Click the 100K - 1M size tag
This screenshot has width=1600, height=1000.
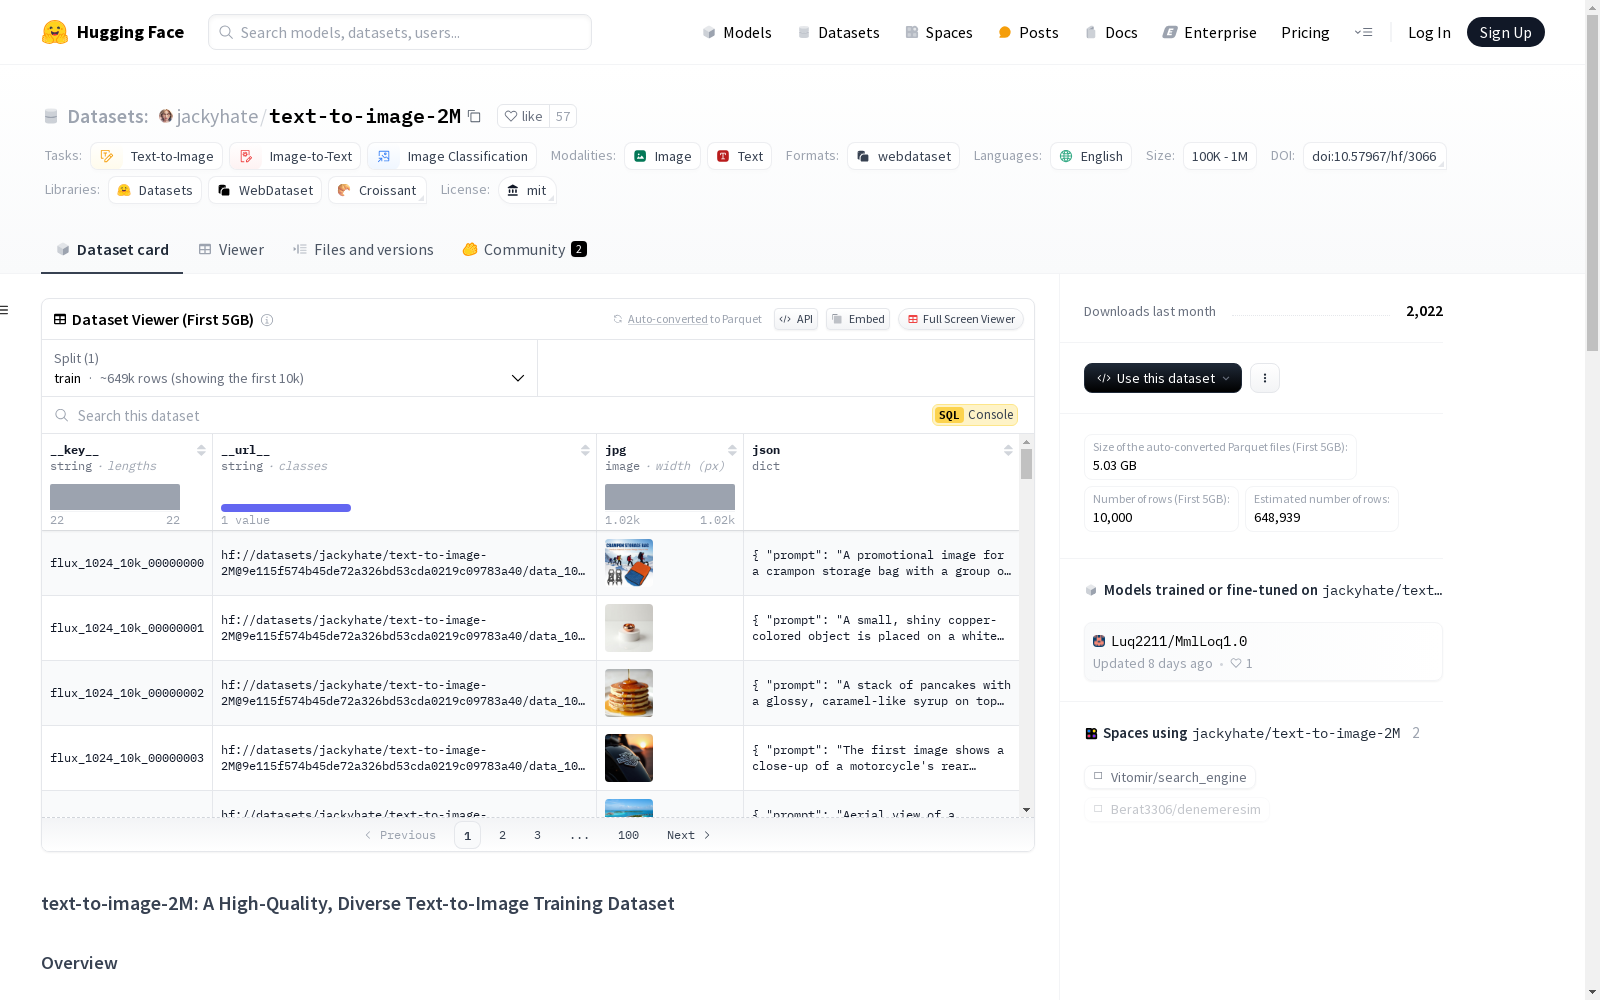click(x=1220, y=156)
